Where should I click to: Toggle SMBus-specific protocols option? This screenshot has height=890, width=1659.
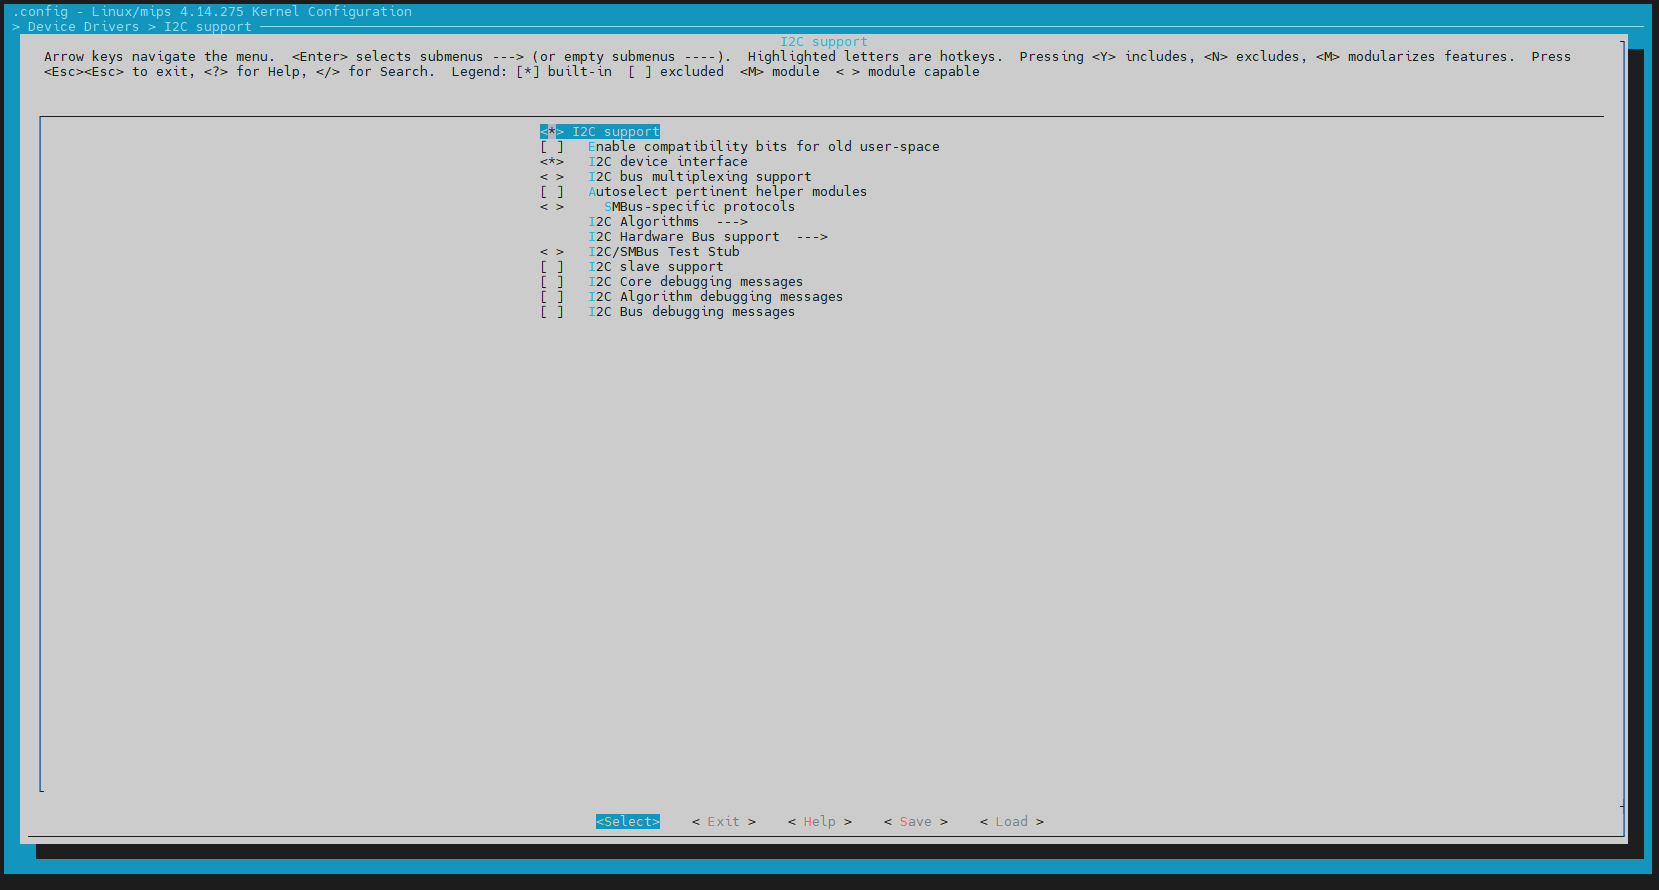[x=699, y=207]
